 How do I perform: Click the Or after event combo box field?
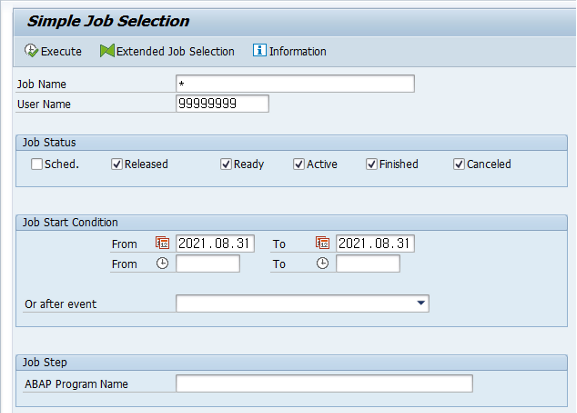(302, 303)
